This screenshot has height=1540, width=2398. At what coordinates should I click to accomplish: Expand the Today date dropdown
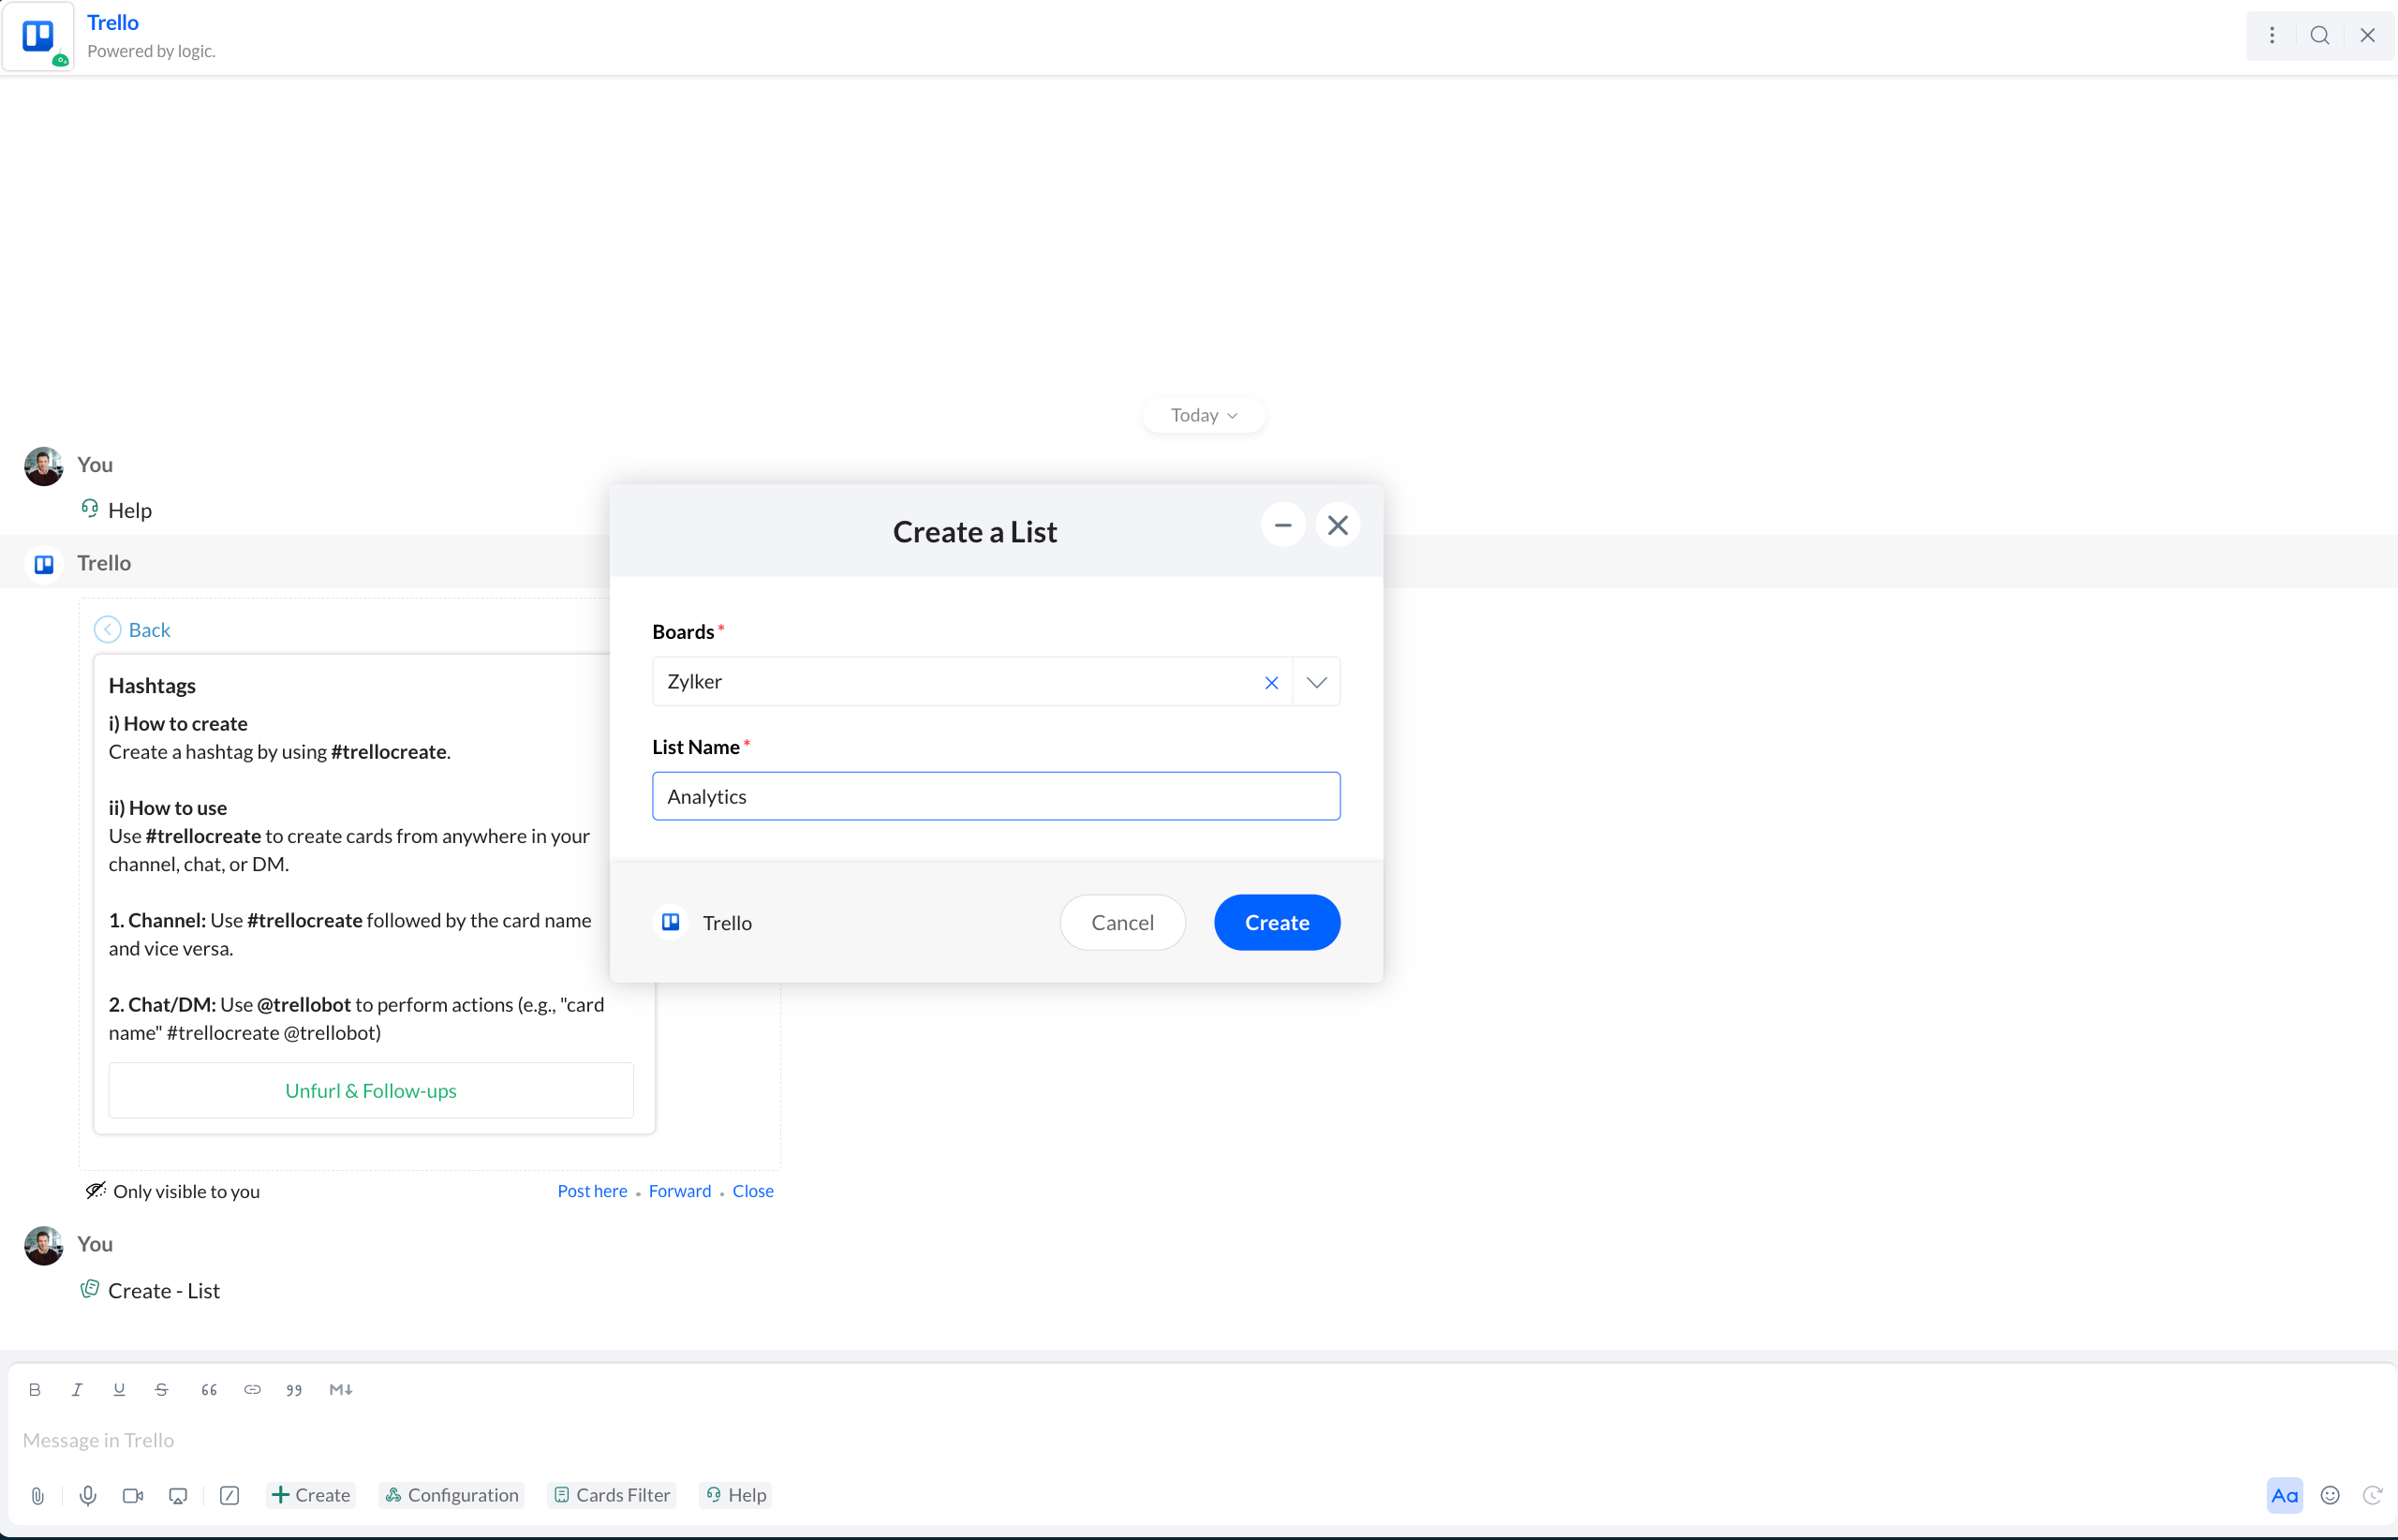tap(1203, 415)
